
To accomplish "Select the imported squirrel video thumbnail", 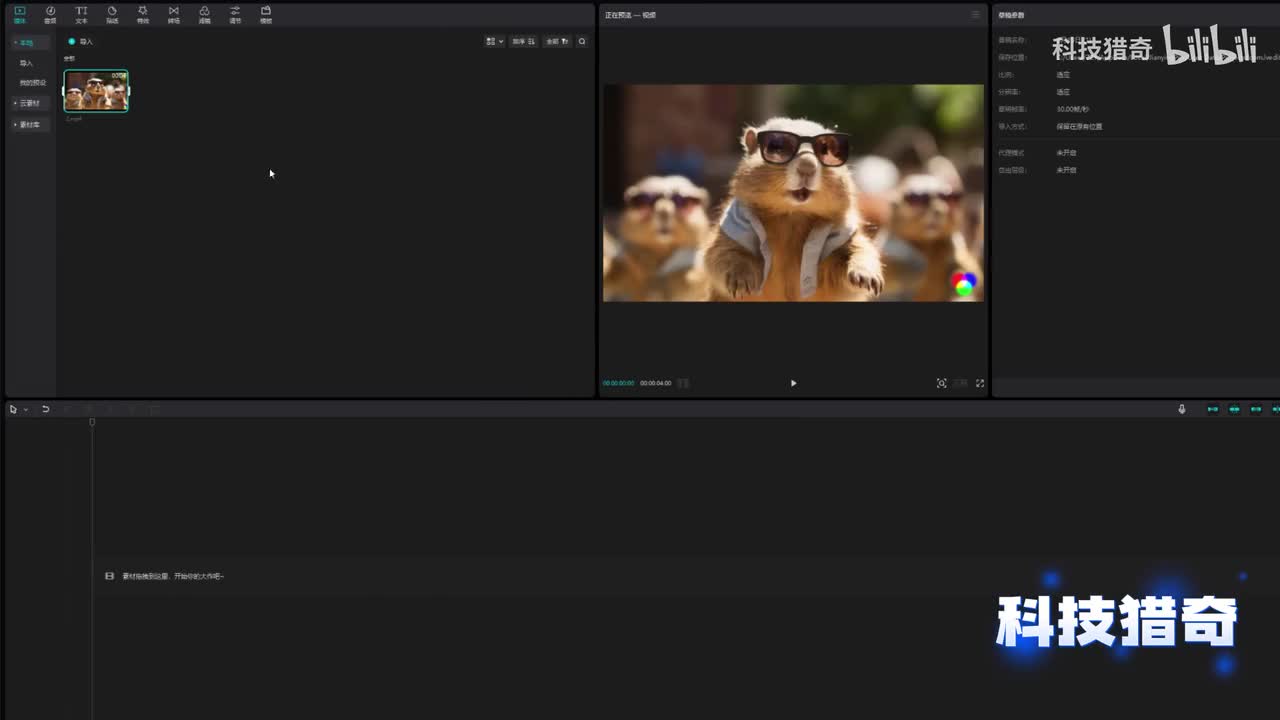I will click(96, 91).
